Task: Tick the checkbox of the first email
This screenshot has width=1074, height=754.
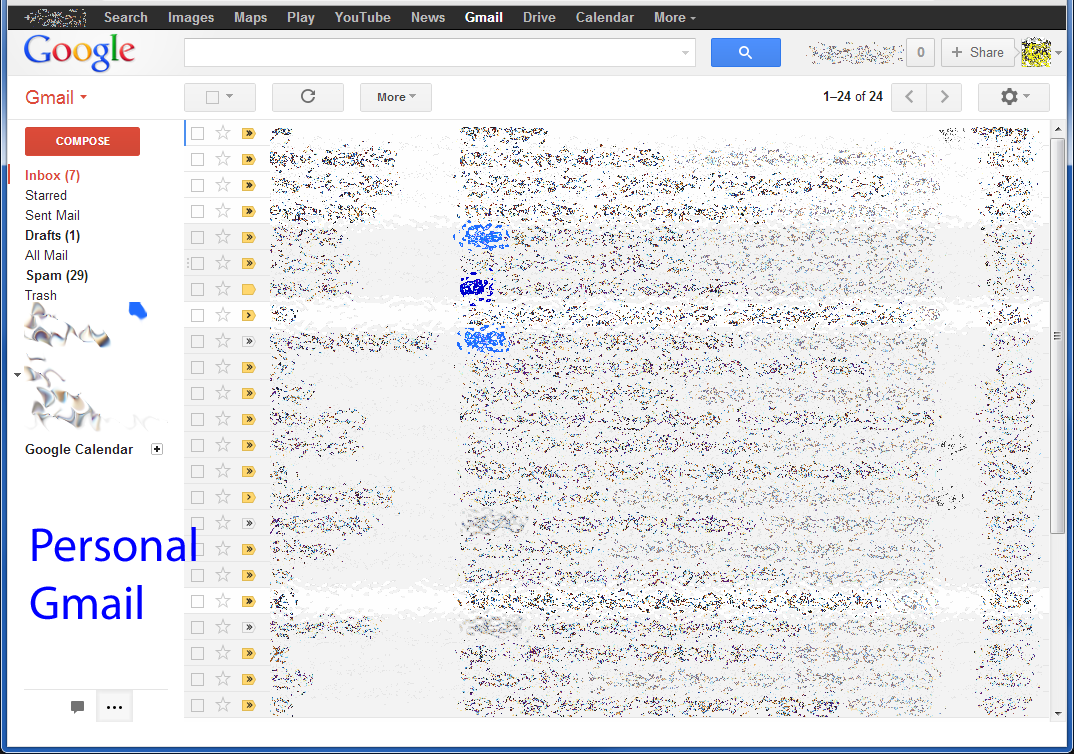Action: click(x=197, y=134)
